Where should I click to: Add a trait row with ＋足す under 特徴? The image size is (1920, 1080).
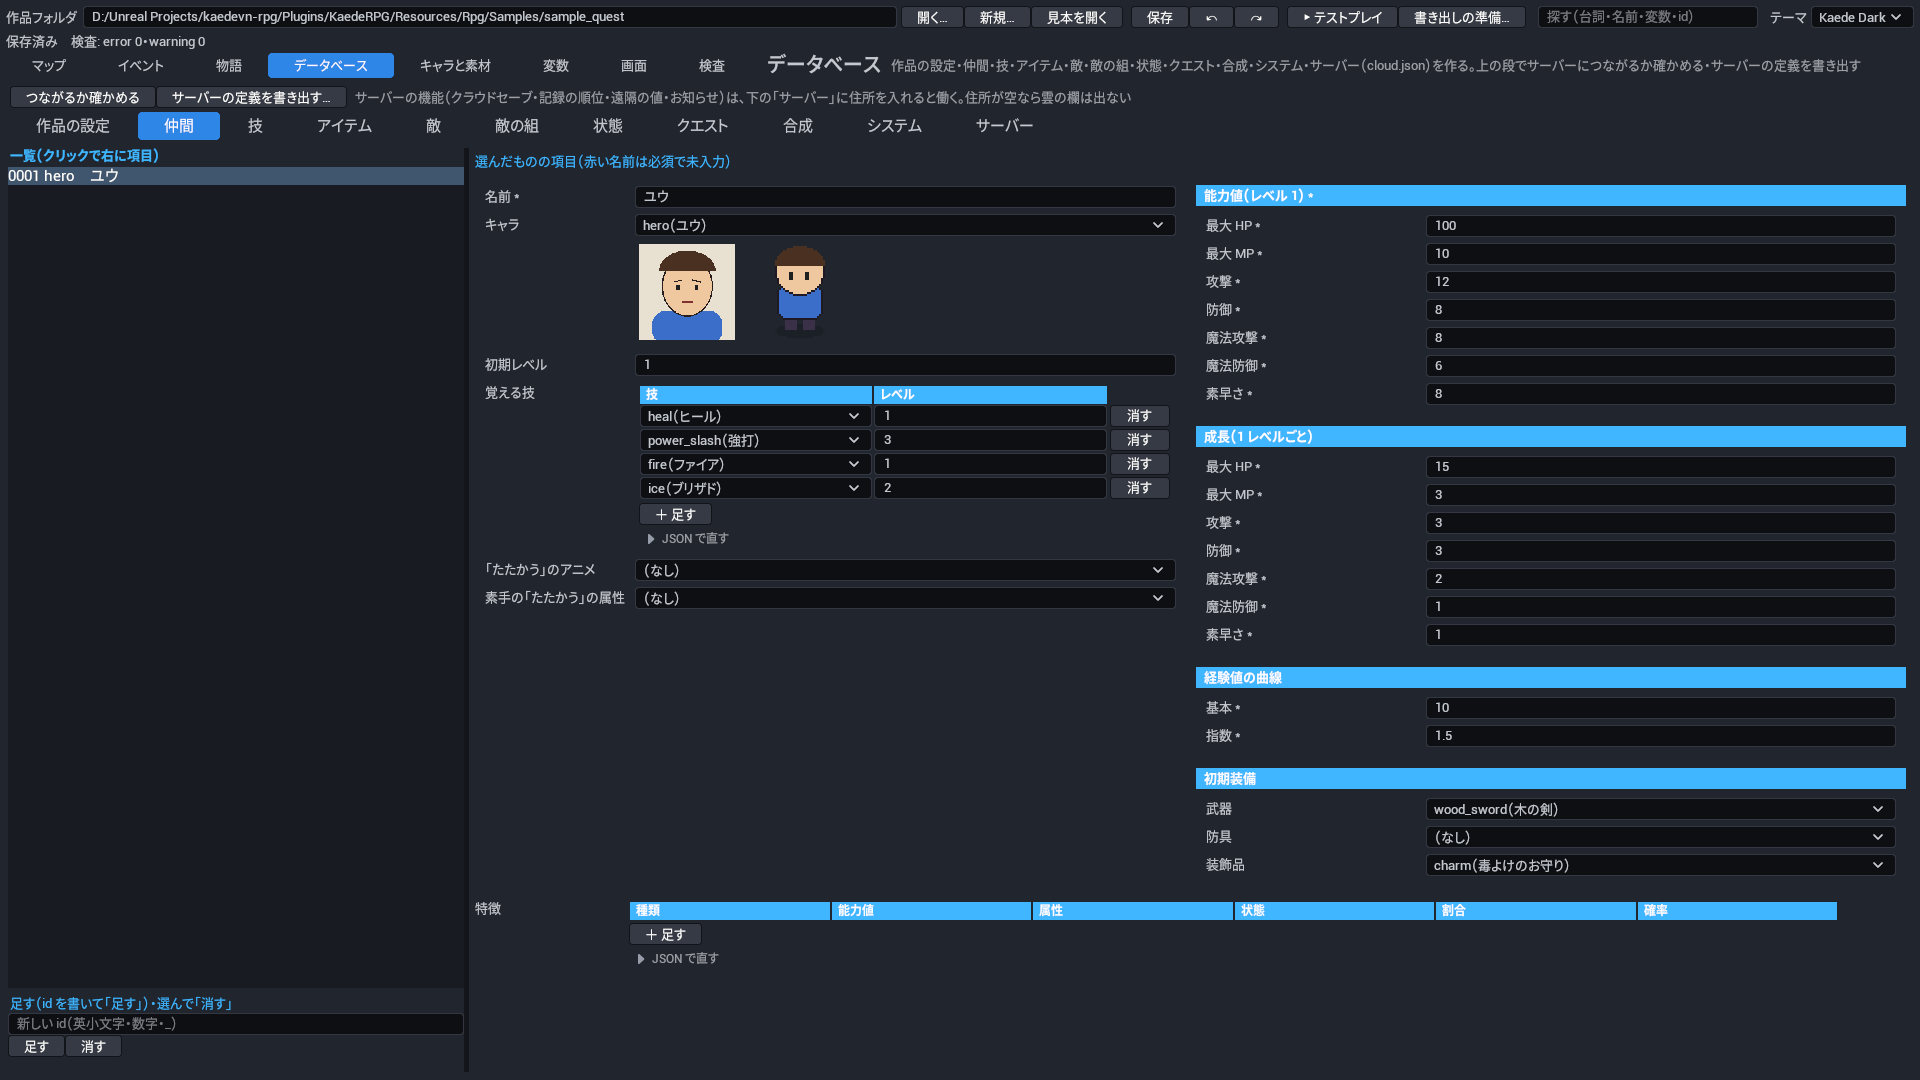pyautogui.click(x=665, y=934)
